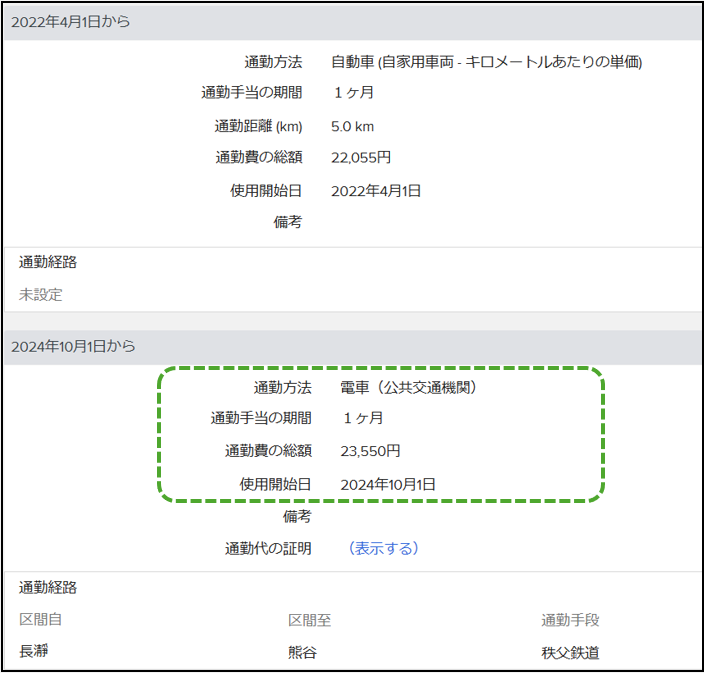The width and height of the screenshot is (704, 673).
Task: Select the 秩父鉄道 railway cell
Action: 570,653
